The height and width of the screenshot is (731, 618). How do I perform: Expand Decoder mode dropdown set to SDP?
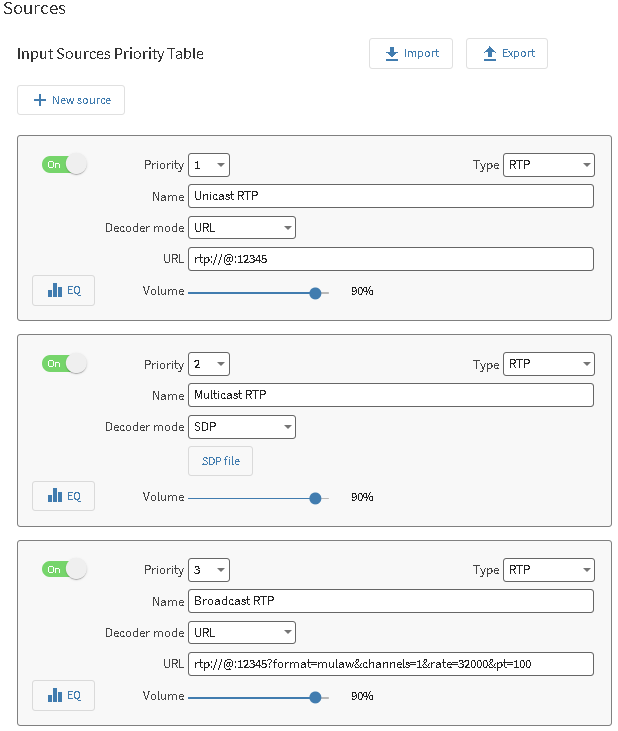click(x=242, y=427)
